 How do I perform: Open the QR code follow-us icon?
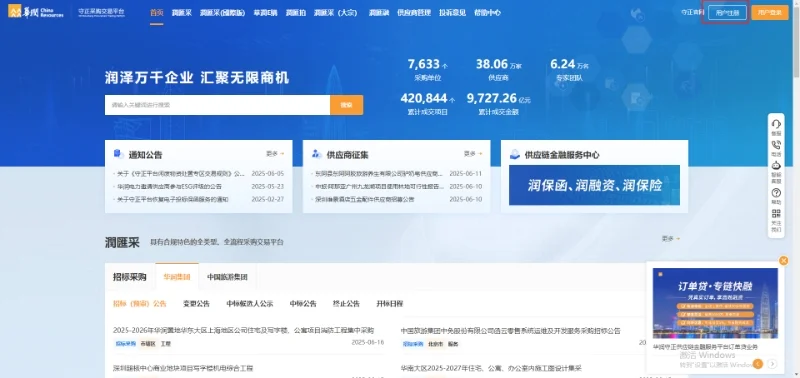point(776,213)
